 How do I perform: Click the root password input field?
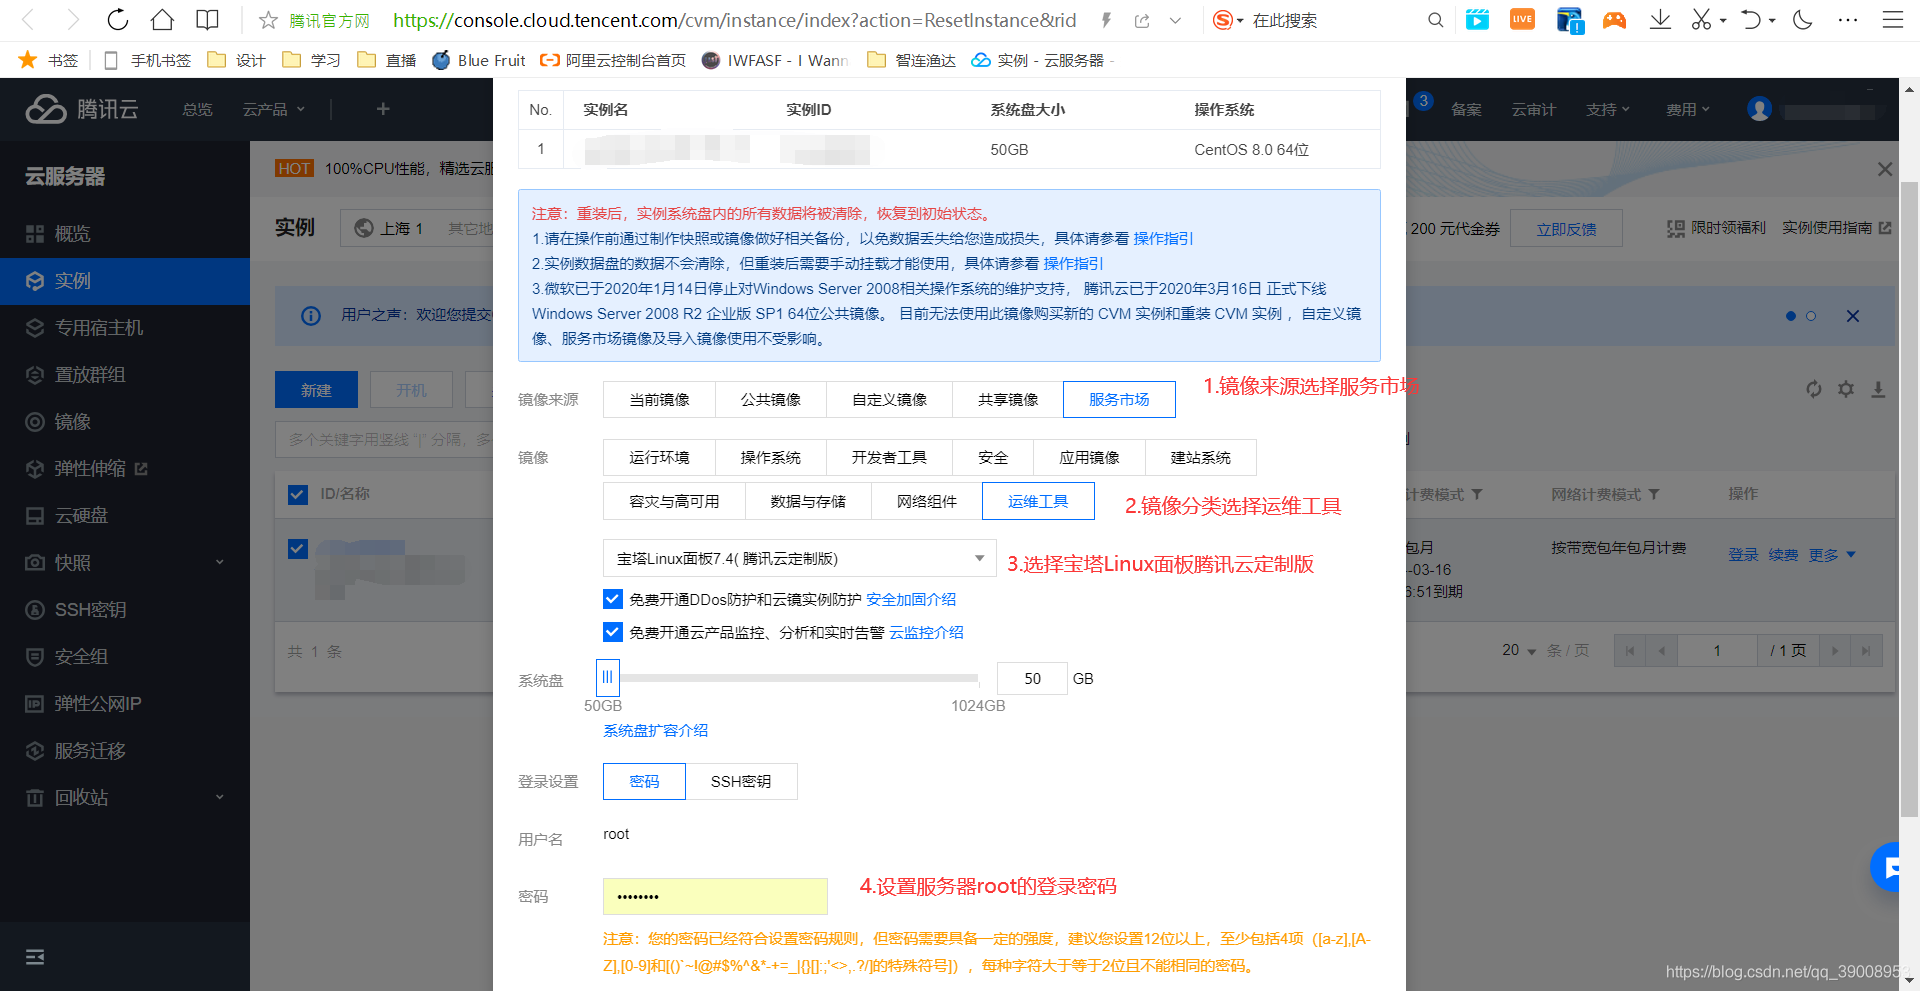715,896
